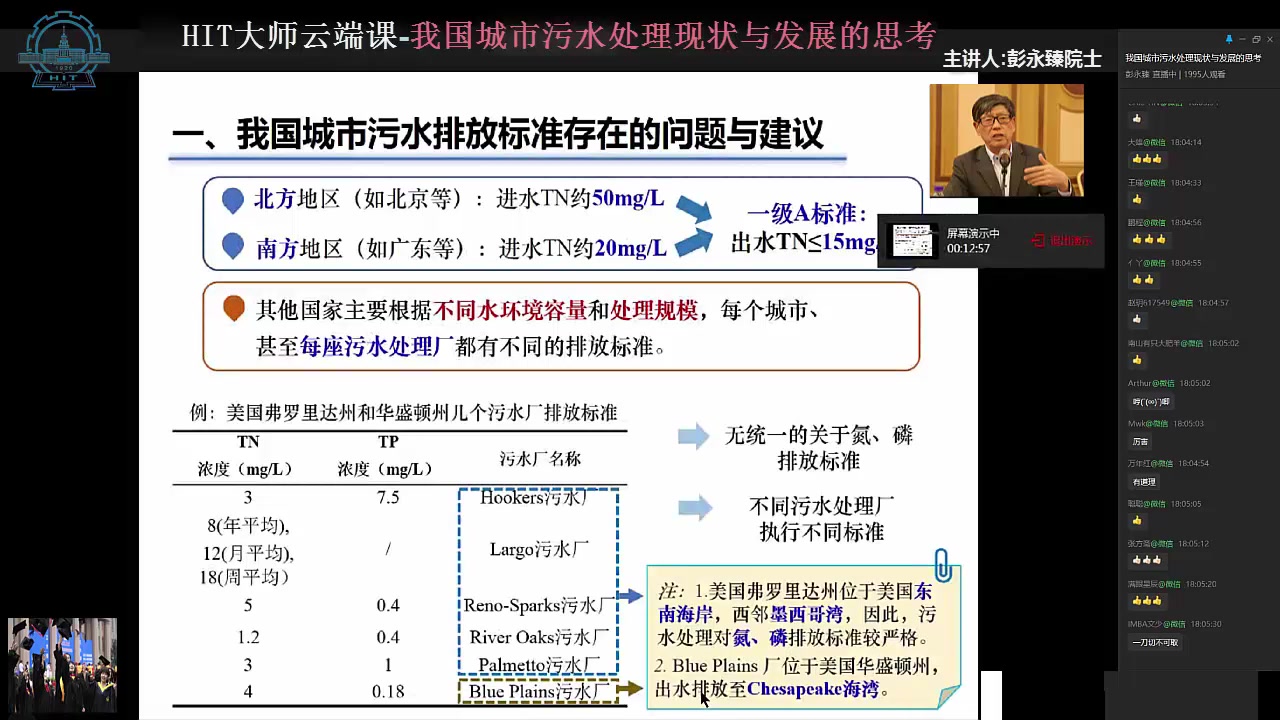Click the red 退出演示 exit presentation button
Viewport: 1280px width, 720px height.
click(1063, 241)
